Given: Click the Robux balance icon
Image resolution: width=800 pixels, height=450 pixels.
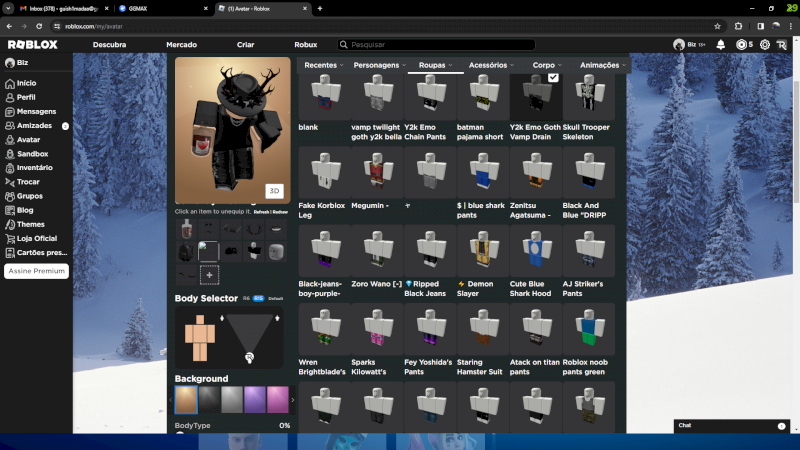Looking at the screenshot, I should (x=741, y=45).
